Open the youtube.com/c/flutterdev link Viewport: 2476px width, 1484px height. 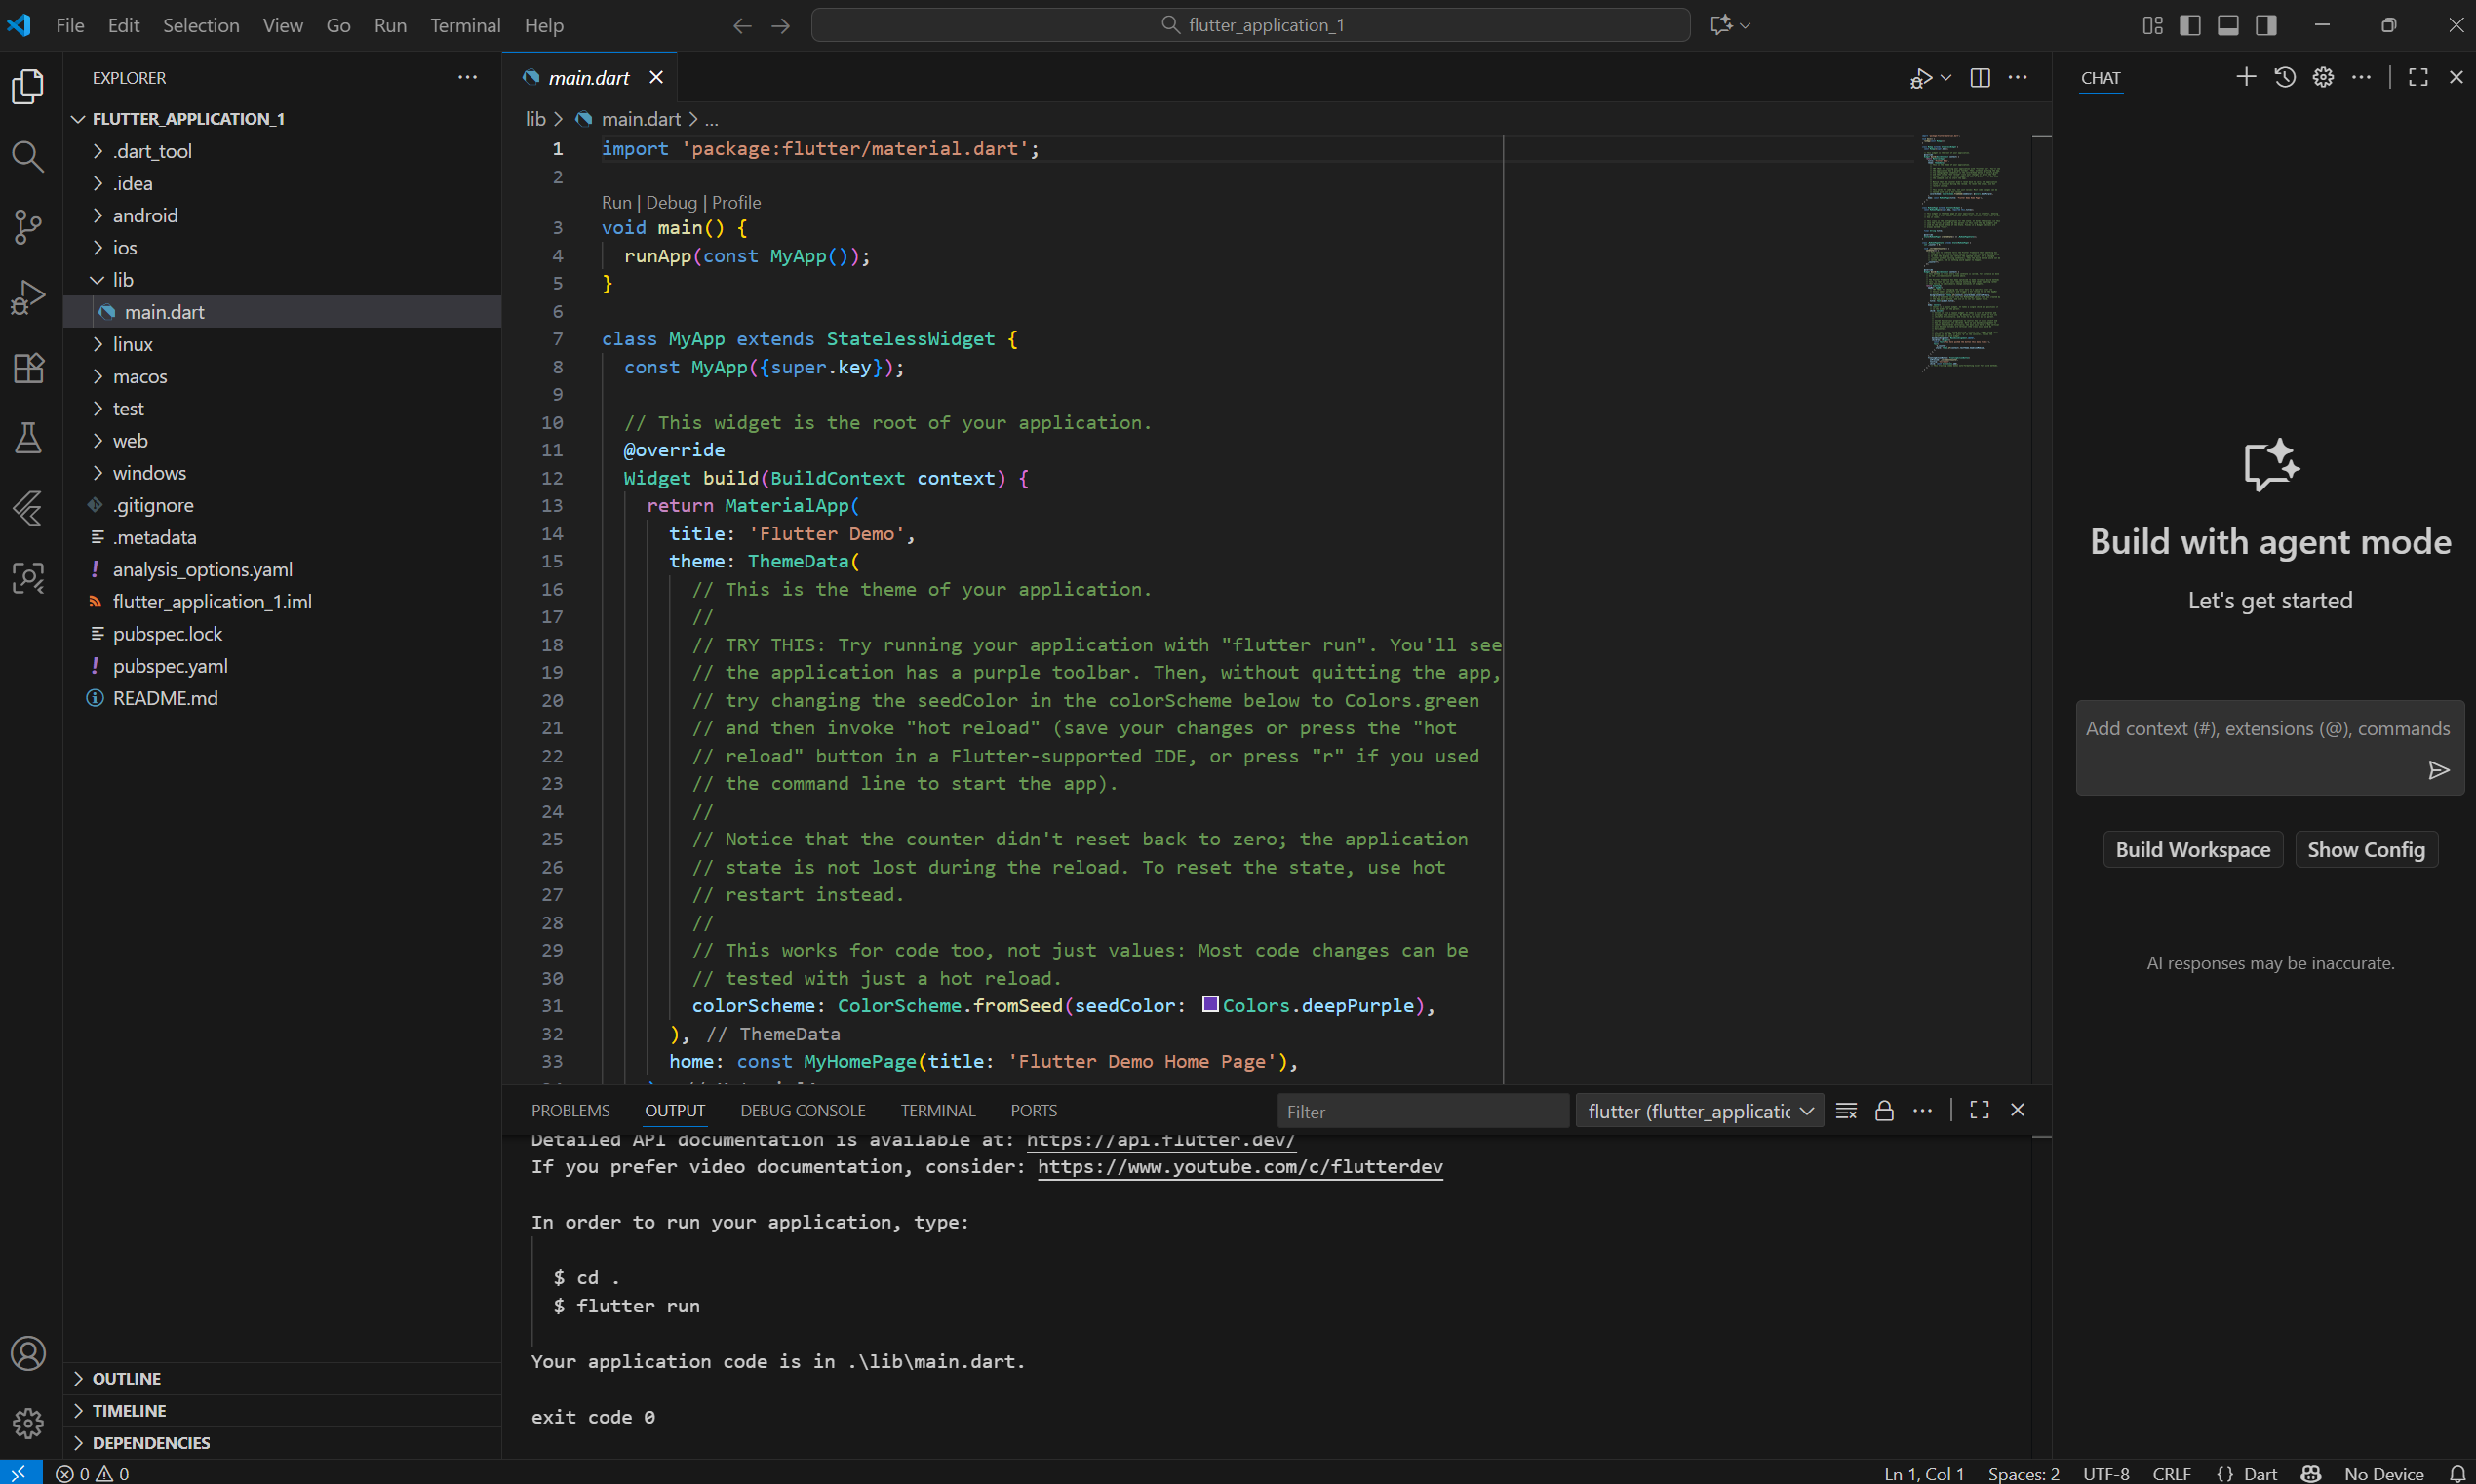(1239, 1167)
